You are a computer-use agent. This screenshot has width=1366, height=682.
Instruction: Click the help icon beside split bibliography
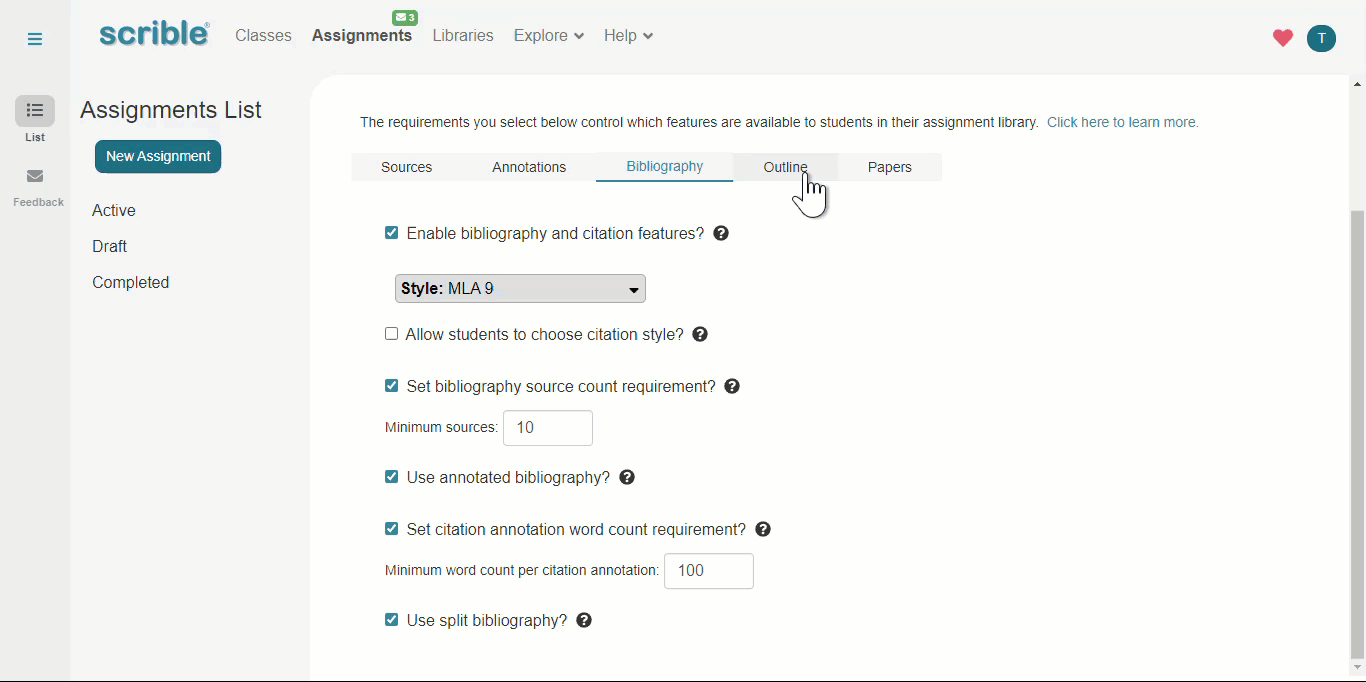point(584,620)
